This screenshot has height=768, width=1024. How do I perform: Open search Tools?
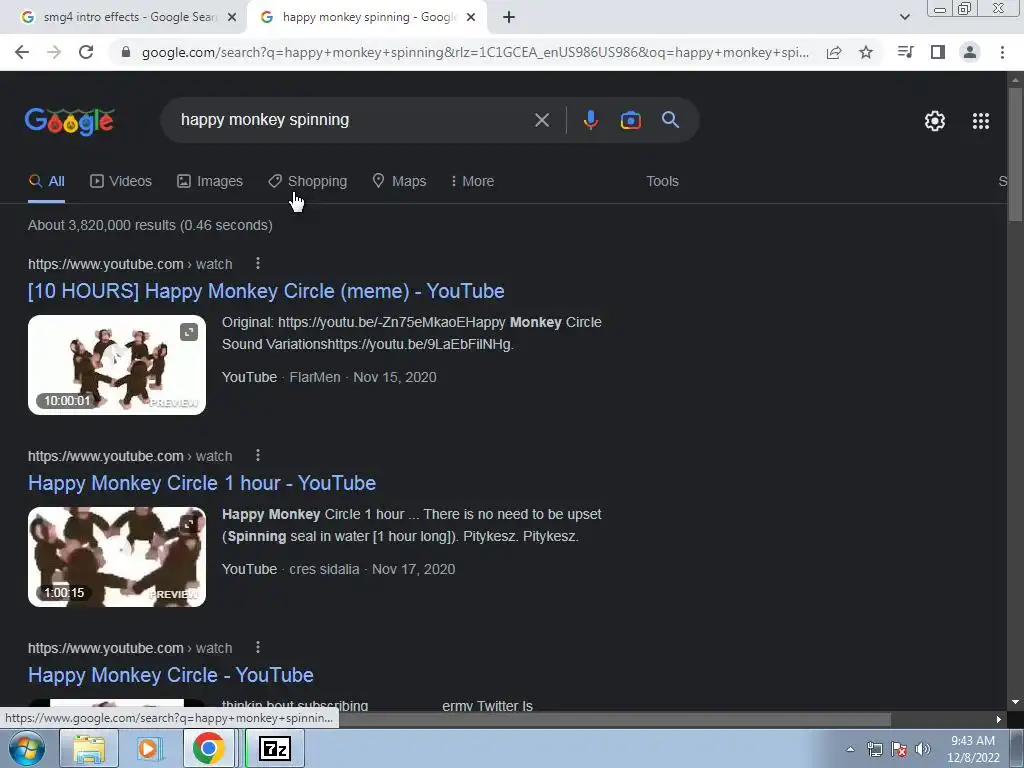click(662, 182)
